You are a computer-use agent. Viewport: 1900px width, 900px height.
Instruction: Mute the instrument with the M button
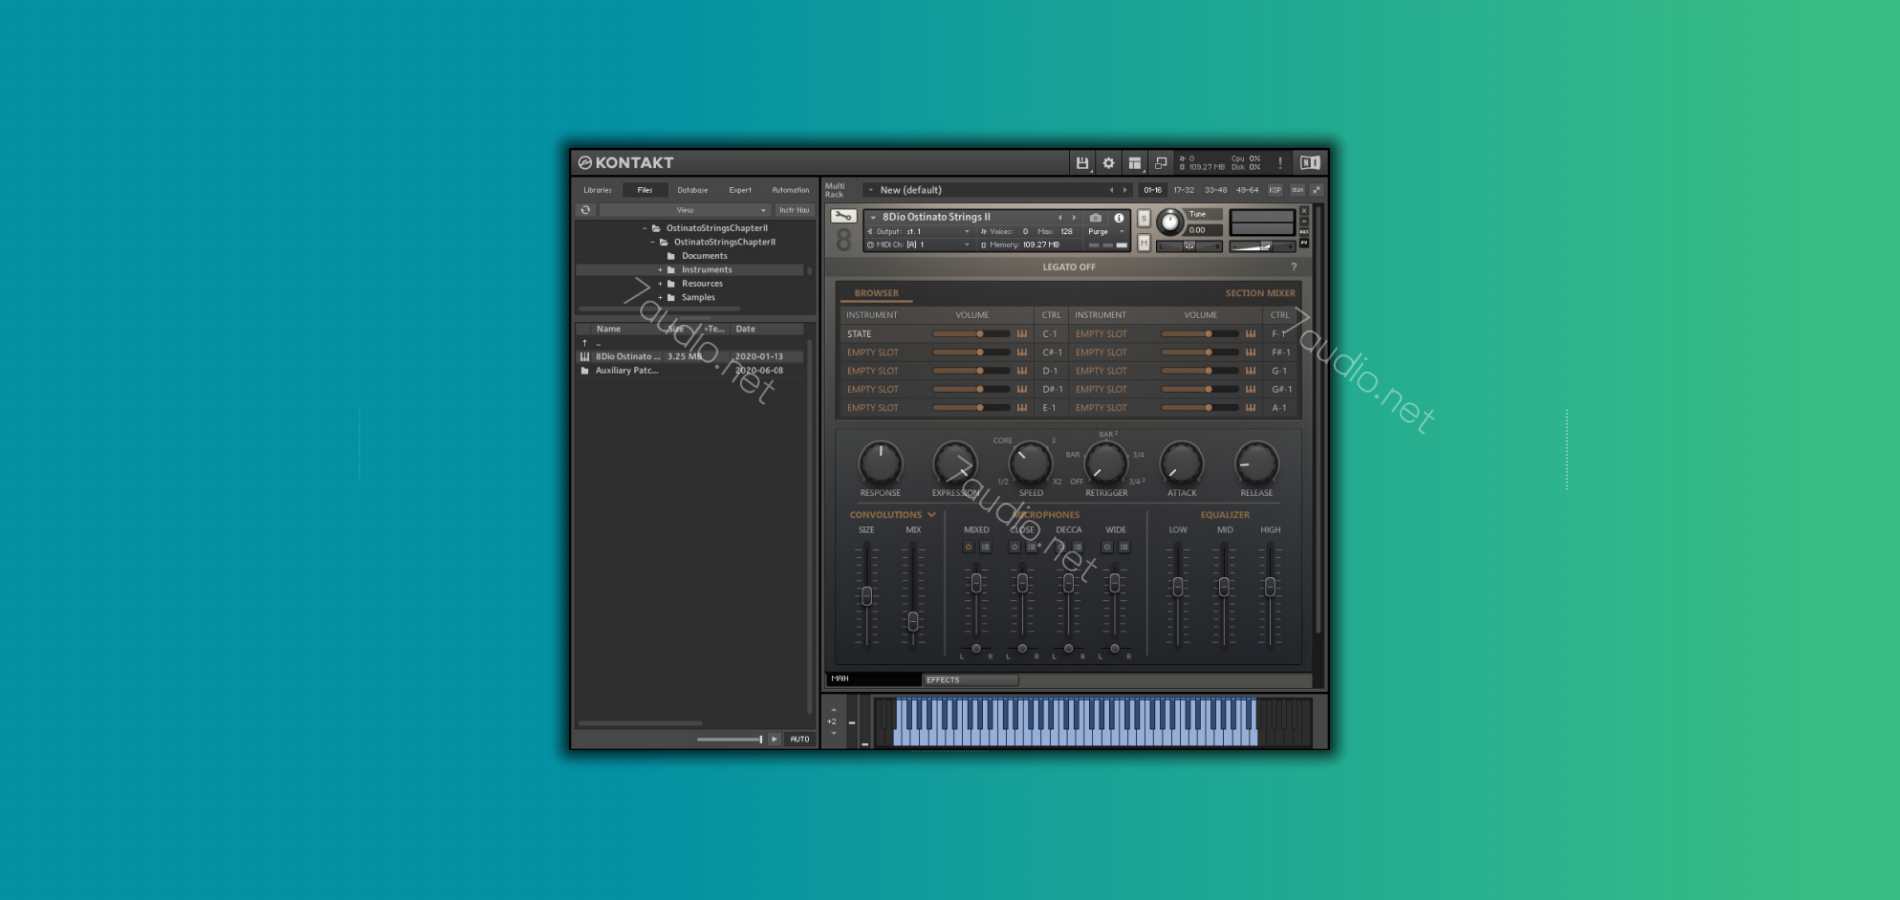pos(1143,242)
